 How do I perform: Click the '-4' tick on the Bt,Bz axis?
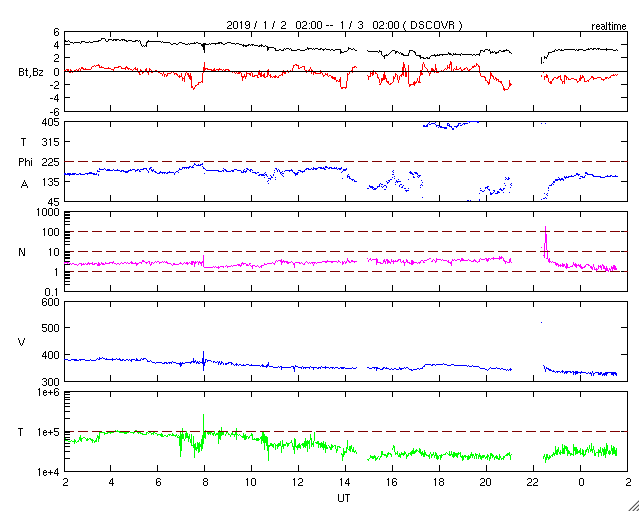55,98
